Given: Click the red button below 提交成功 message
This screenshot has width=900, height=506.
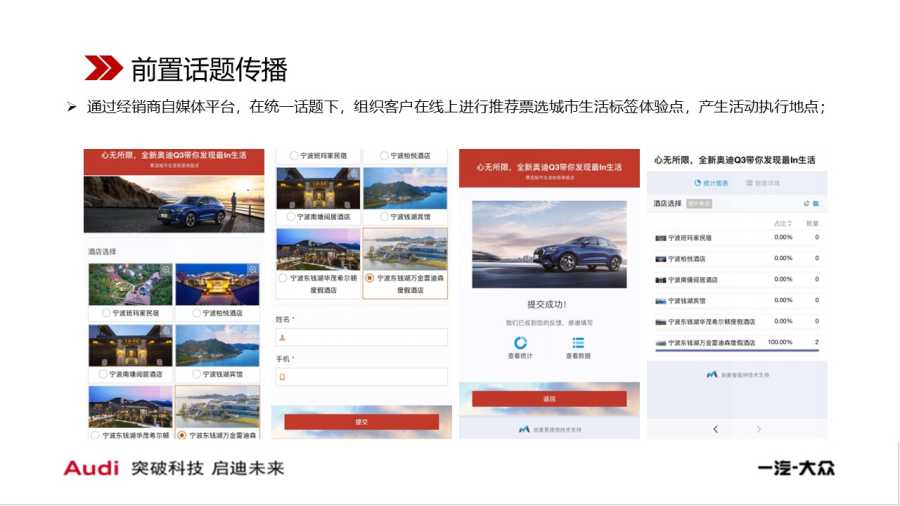Looking at the screenshot, I should (549, 399).
